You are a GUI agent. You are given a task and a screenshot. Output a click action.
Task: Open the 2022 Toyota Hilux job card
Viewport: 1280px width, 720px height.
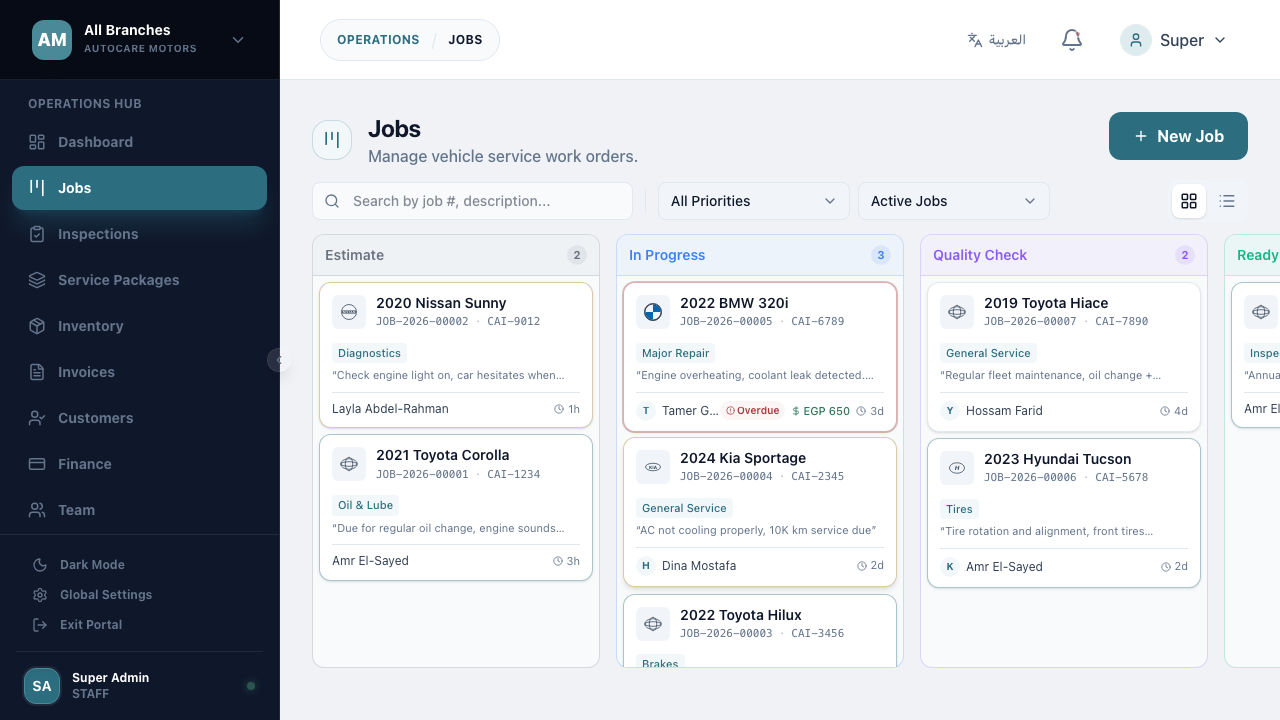coord(760,631)
